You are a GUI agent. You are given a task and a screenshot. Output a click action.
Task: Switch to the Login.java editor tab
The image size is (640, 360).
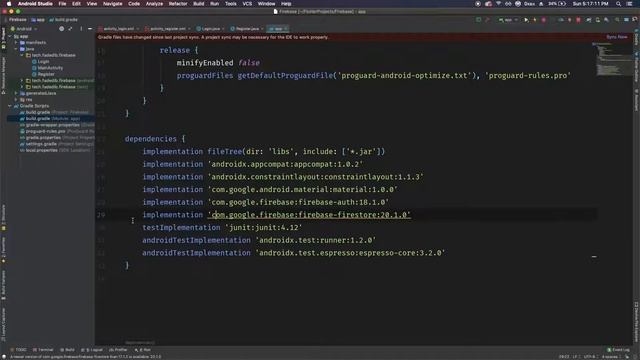click(x=211, y=29)
